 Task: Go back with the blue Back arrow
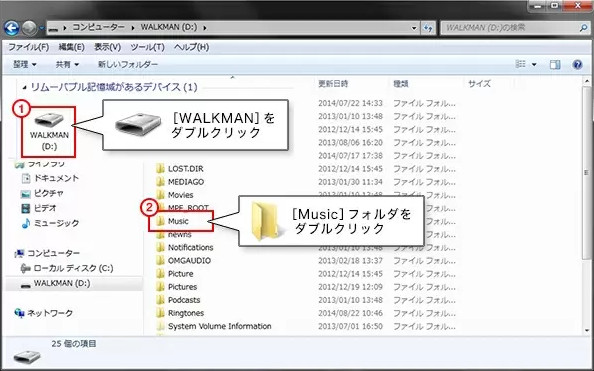click(x=11, y=28)
